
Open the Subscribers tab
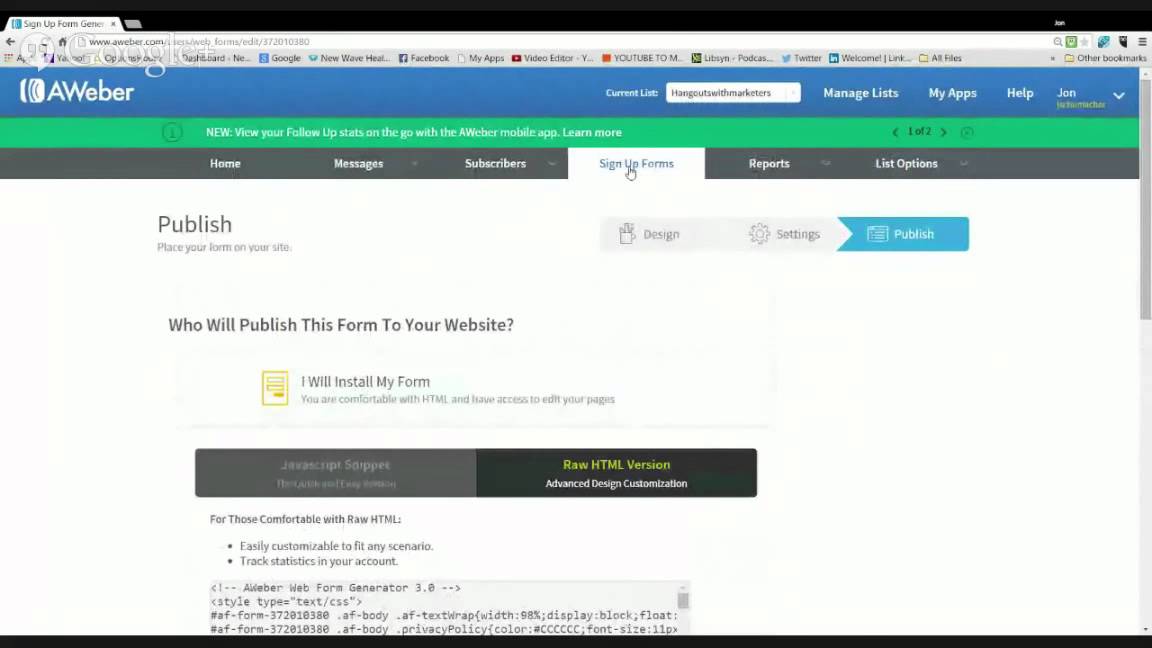(495, 164)
